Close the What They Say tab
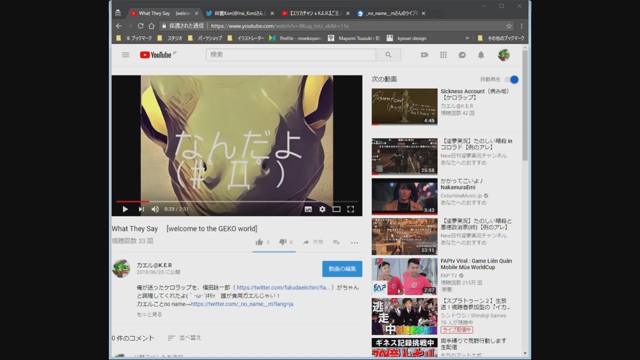Viewport: 640px width, 360px height. click(x=196, y=13)
